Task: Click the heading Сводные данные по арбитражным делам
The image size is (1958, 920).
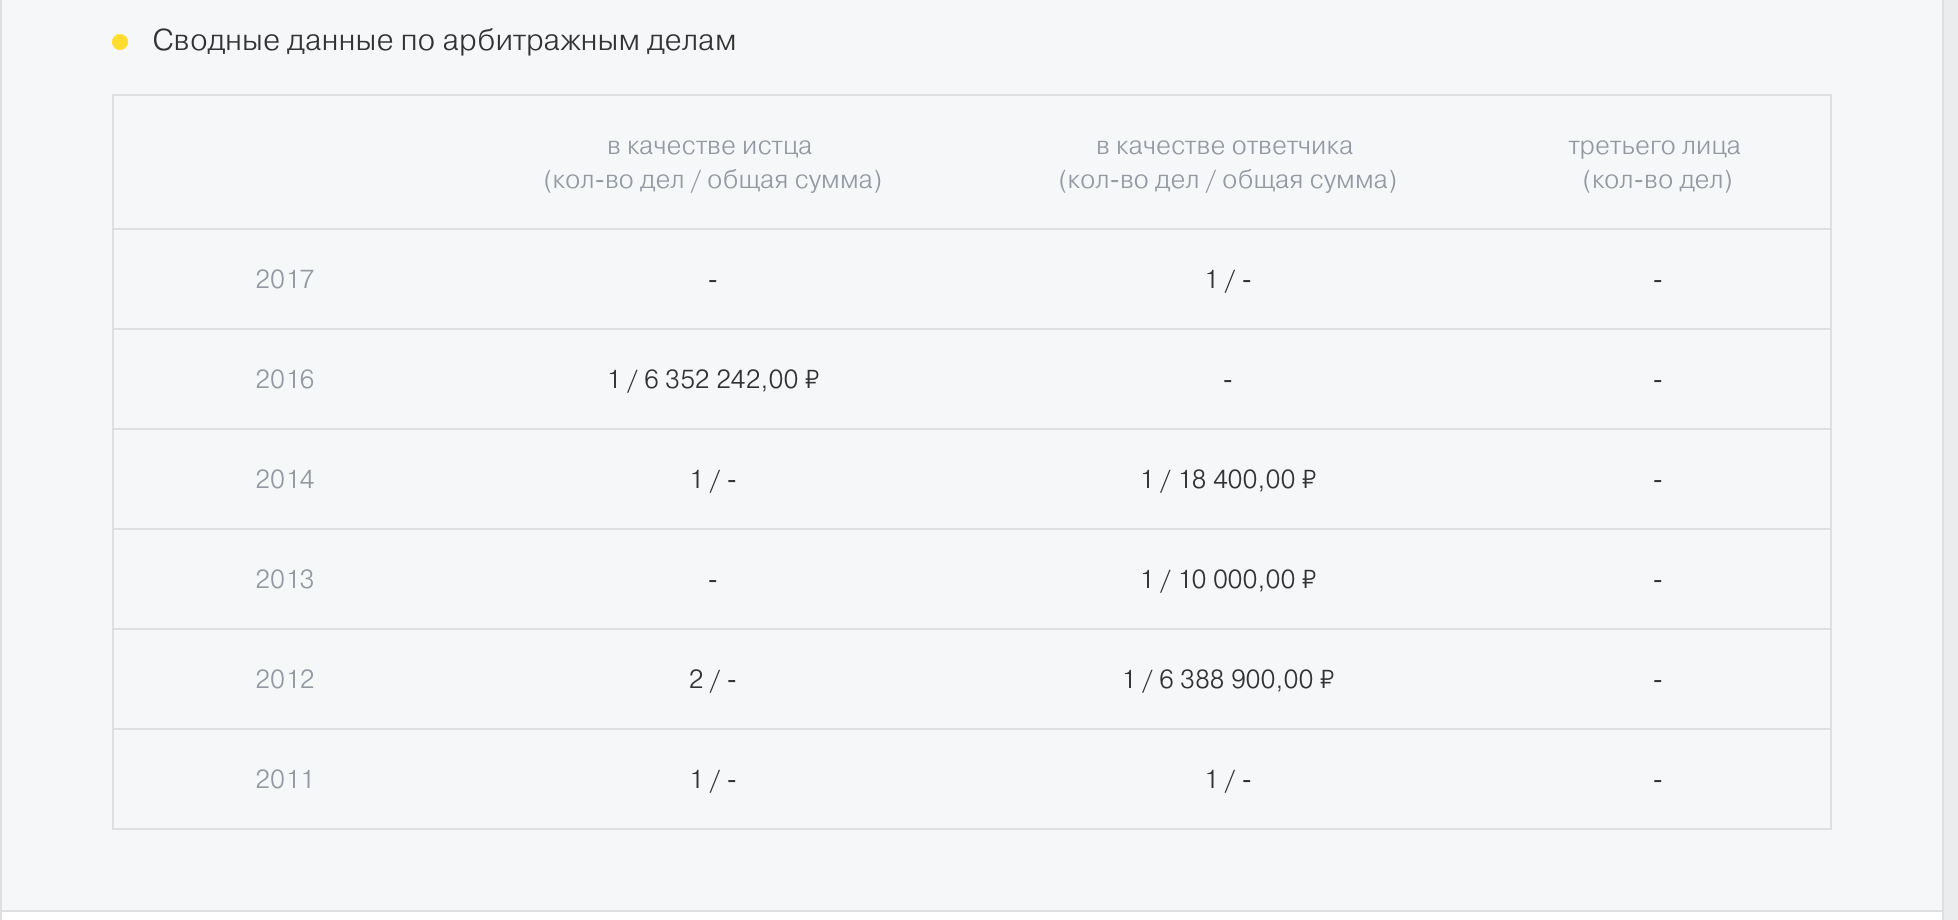Action: 444,41
